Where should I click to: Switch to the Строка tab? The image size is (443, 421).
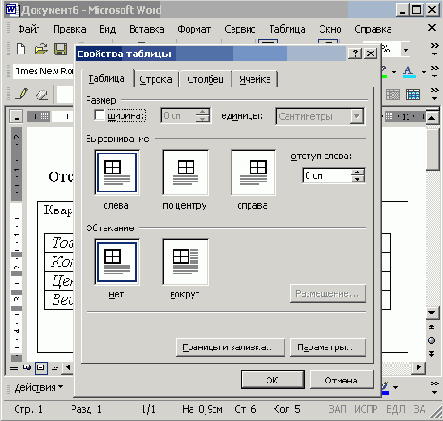click(x=156, y=79)
